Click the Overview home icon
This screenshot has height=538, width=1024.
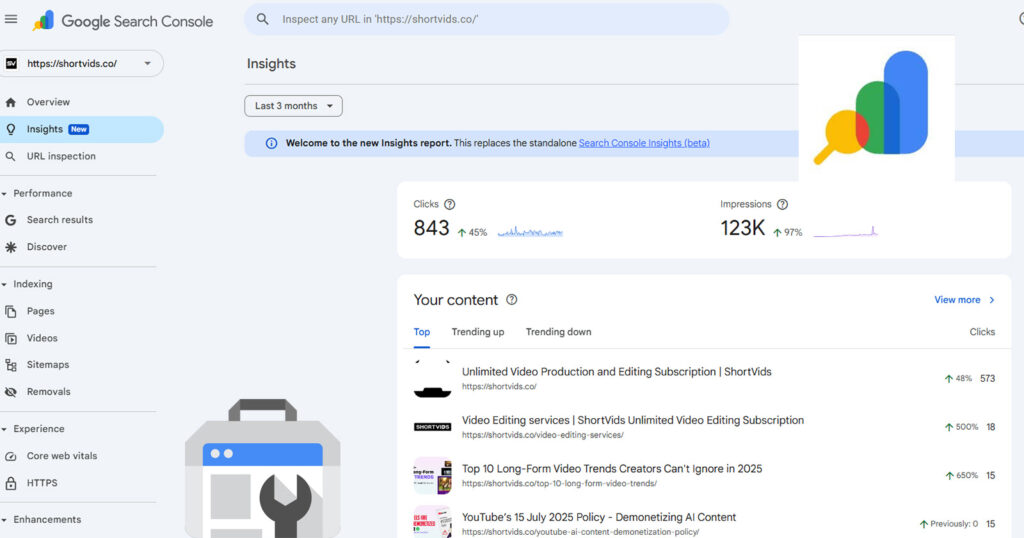10,102
